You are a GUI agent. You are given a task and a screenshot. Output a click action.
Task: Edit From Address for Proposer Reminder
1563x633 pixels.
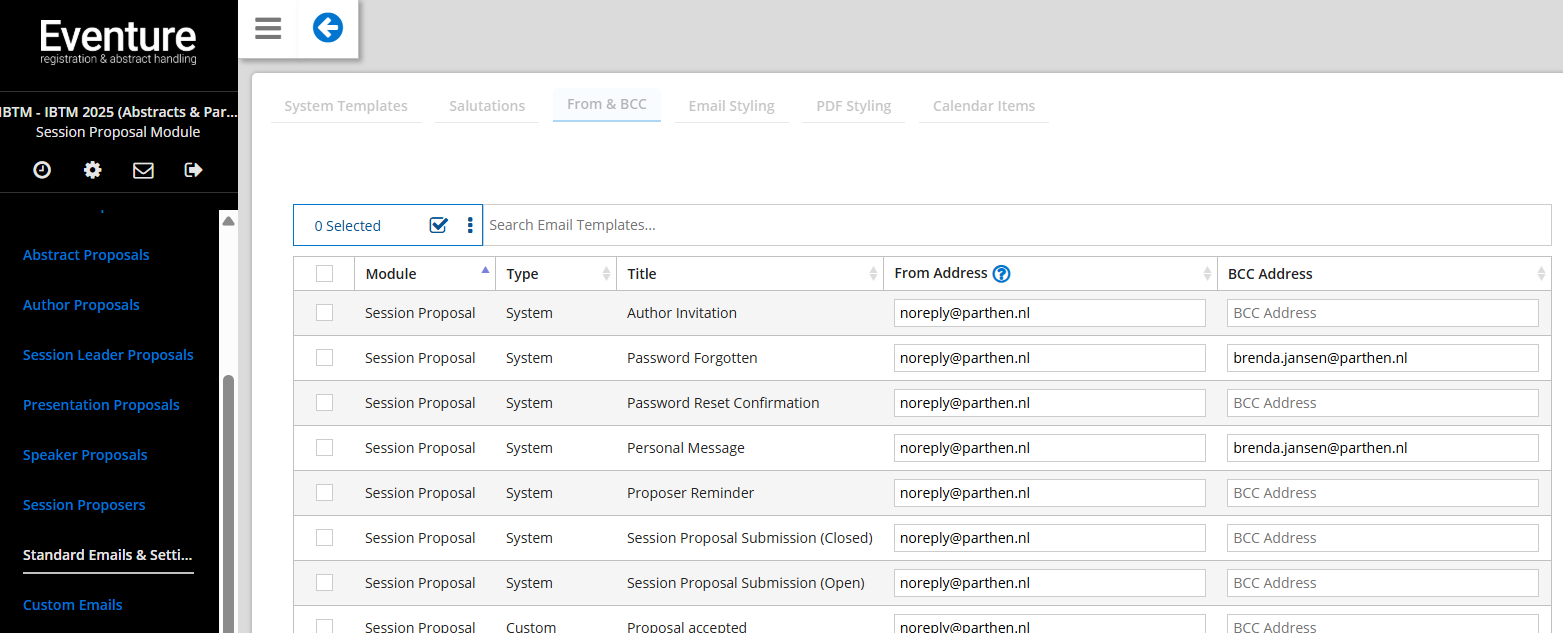pyautogui.click(x=1050, y=493)
